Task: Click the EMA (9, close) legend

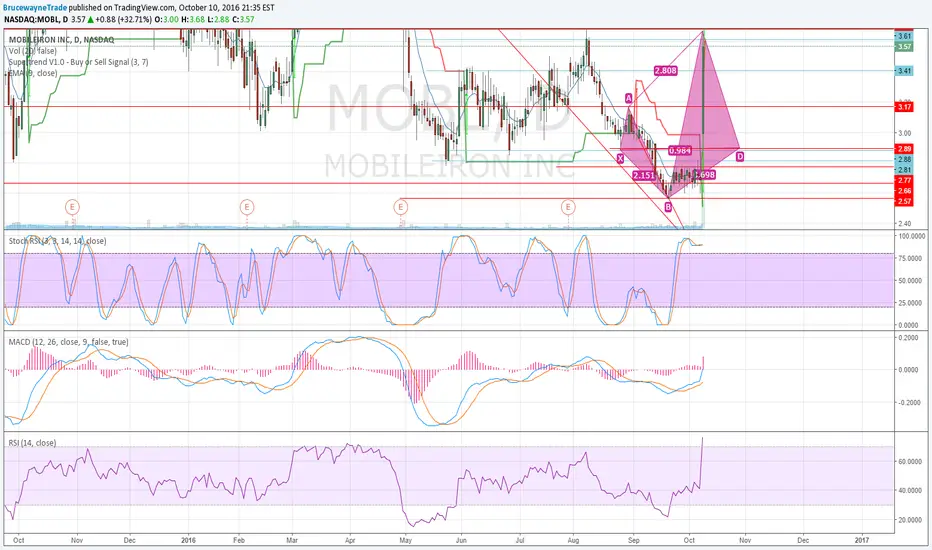Action: [33, 74]
